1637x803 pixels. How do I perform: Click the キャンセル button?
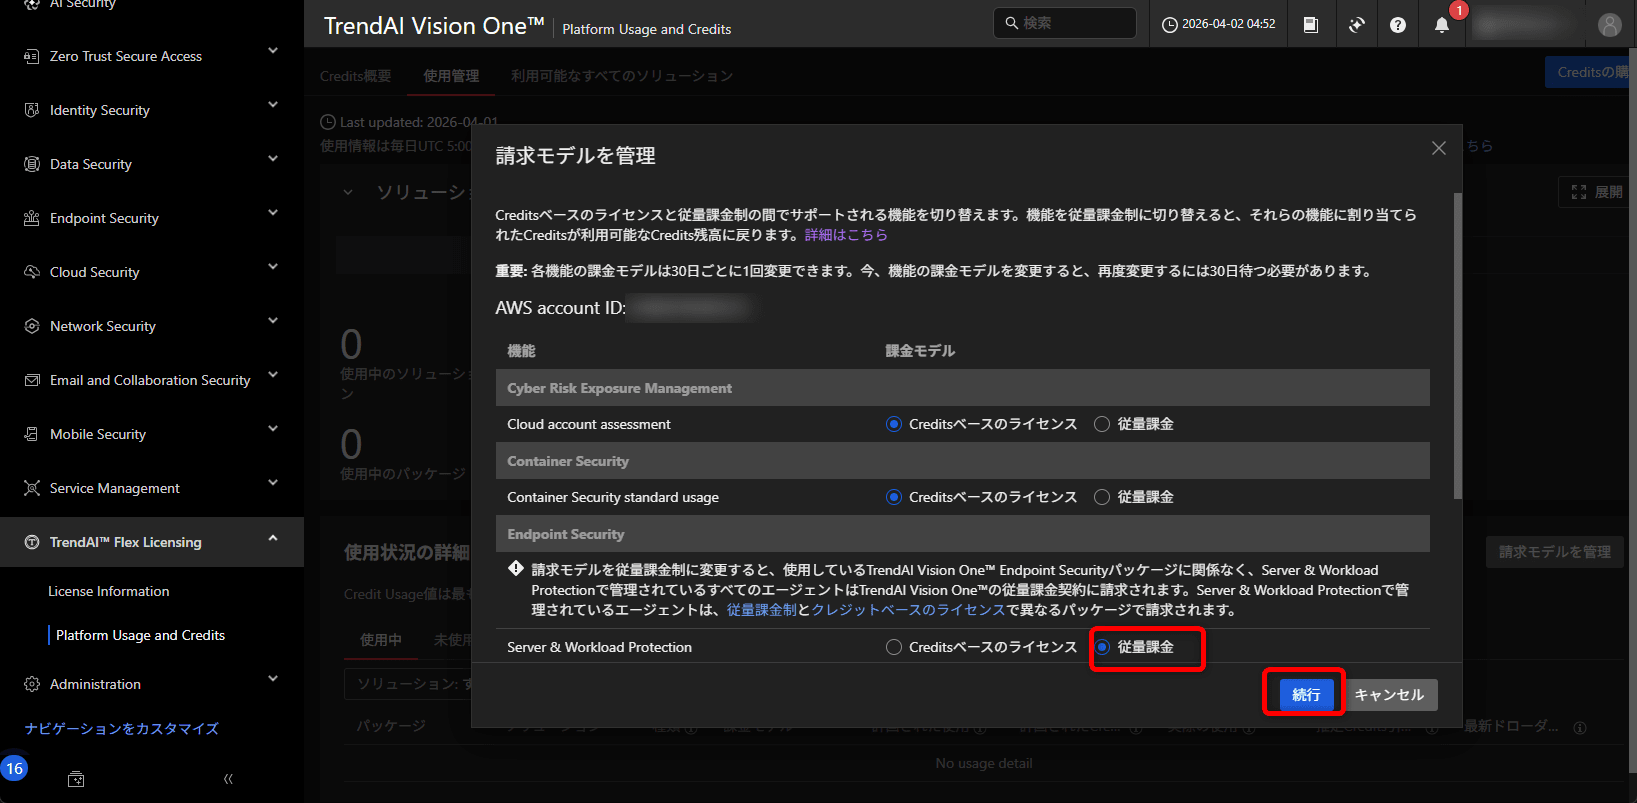point(1389,695)
